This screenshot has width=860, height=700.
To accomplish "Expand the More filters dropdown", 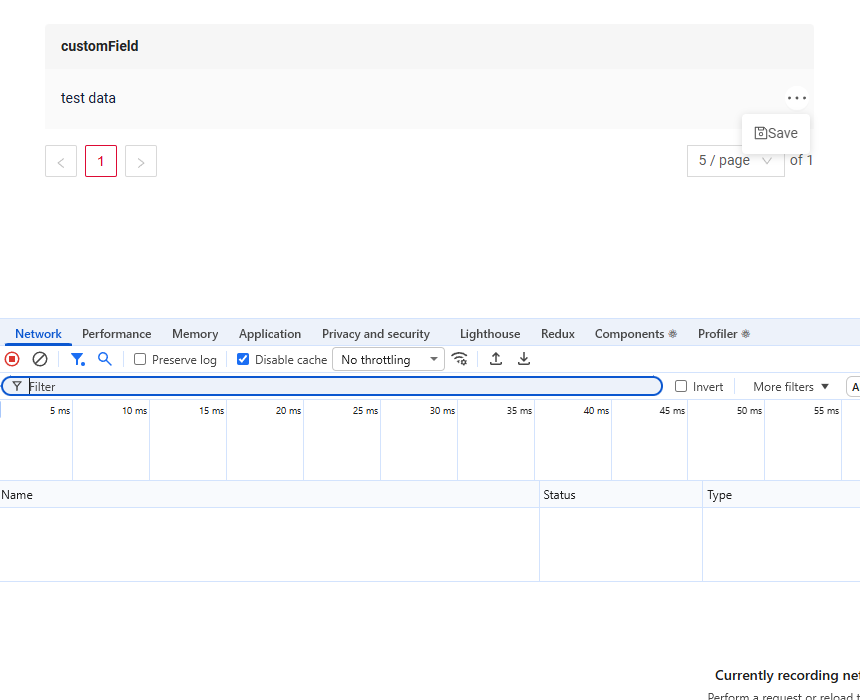I will [791, 386].
